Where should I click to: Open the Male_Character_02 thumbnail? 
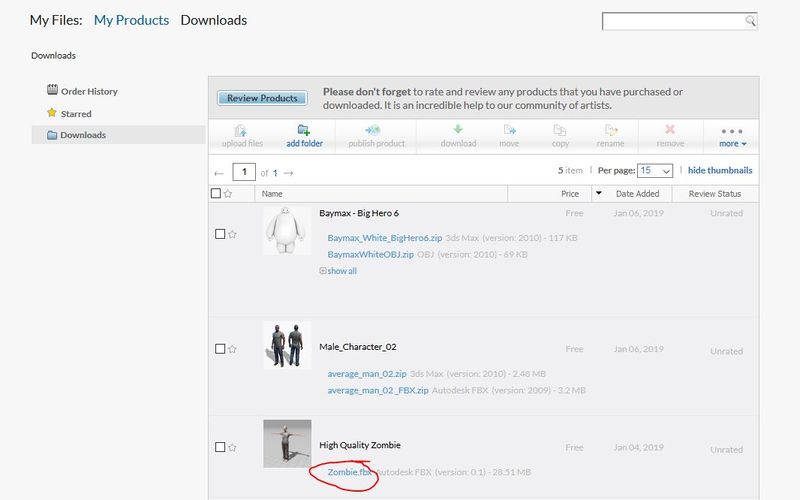pos(287,345)
